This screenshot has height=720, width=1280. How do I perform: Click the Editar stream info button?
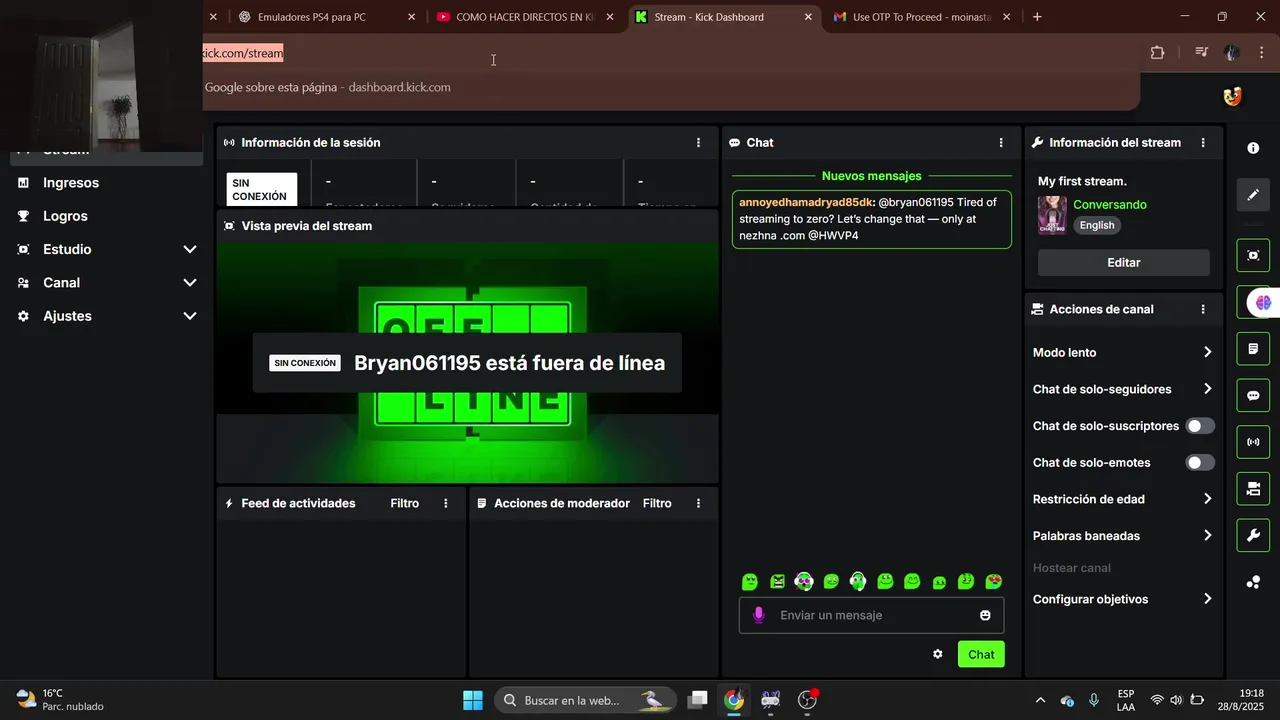[x=1124, y=263]
